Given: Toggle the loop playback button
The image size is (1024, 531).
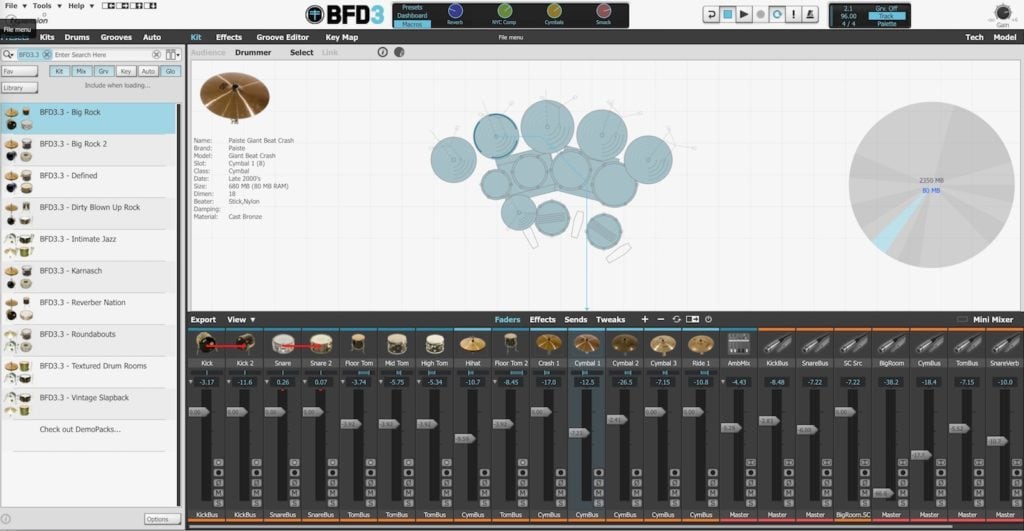Looking at the screenshot, I should (777, 14).
